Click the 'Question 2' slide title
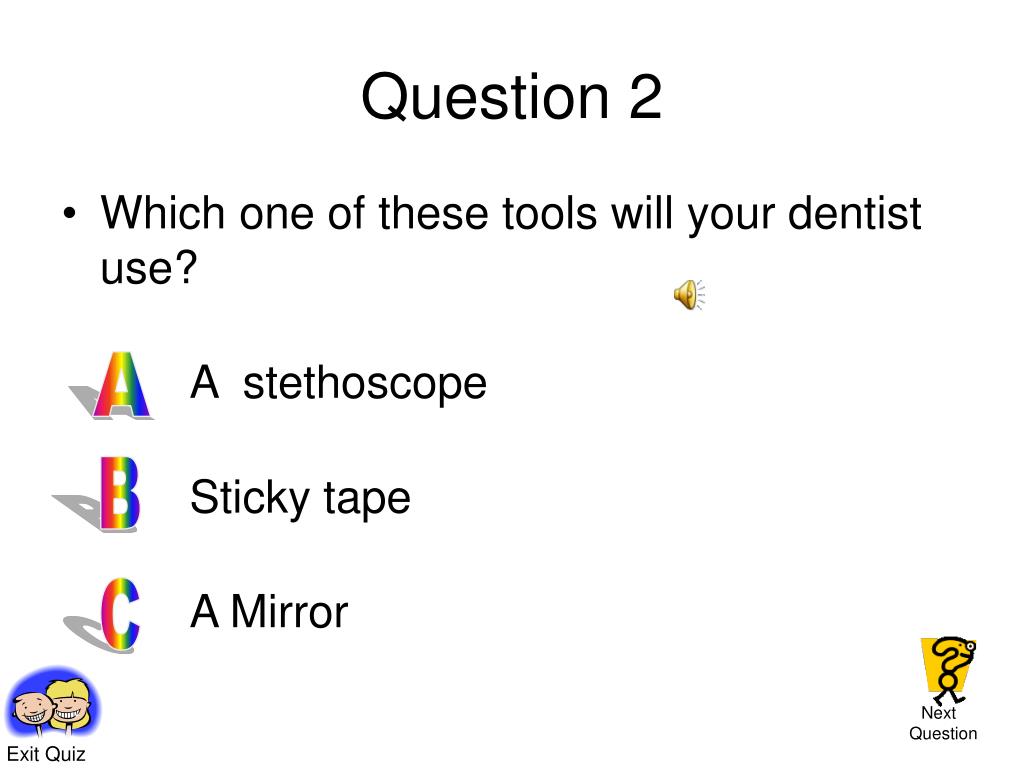Screen dimensions: 1024x768 point(512,97)
